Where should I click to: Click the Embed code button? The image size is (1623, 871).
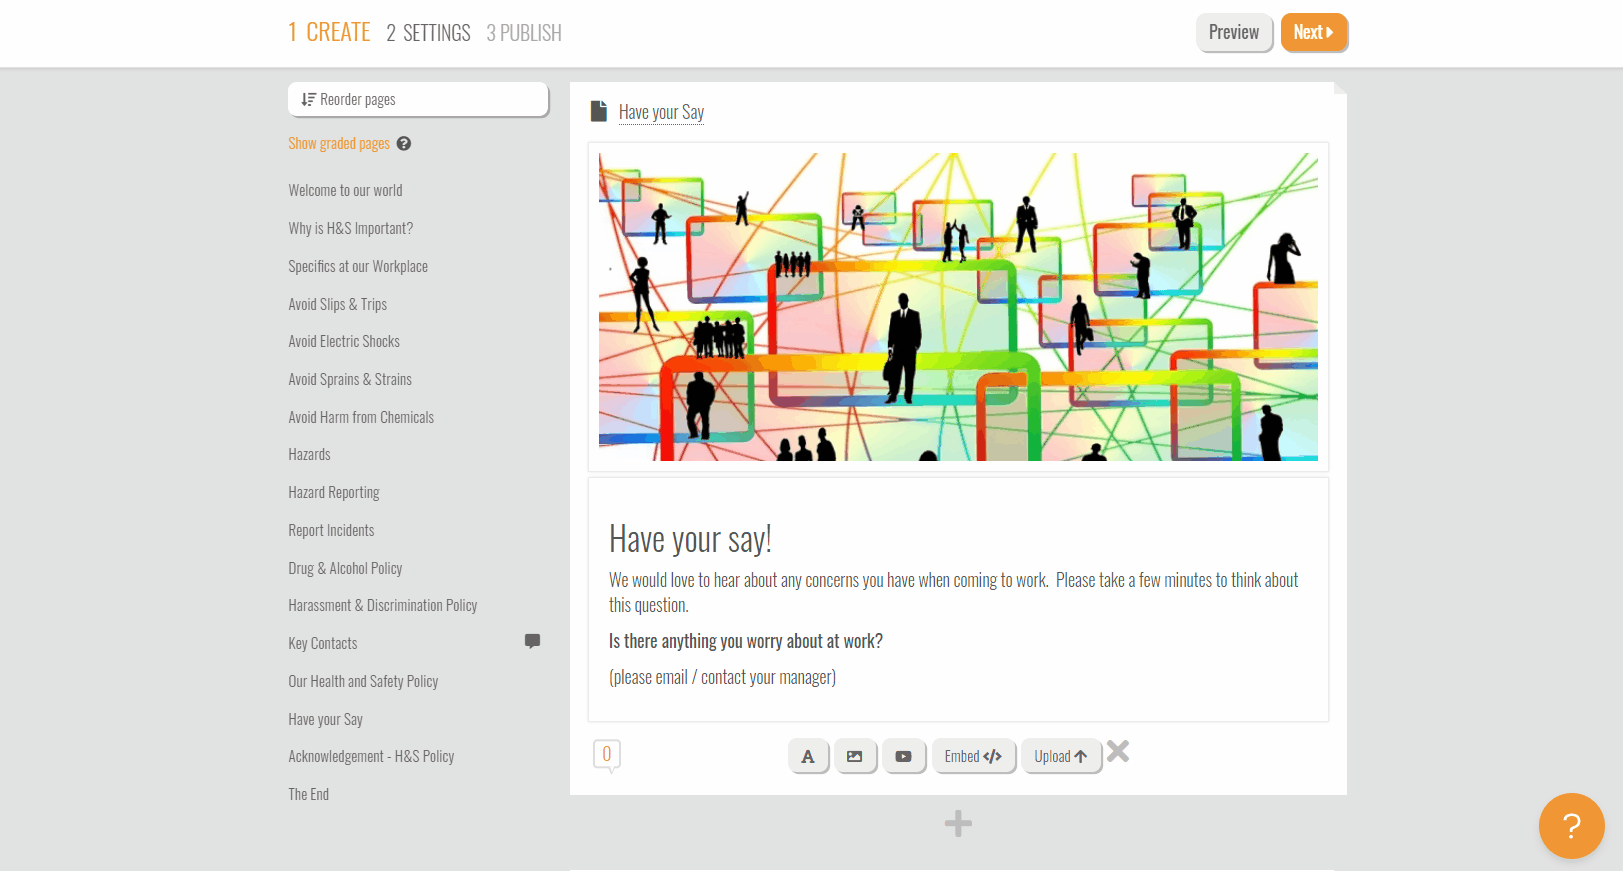[973, 757]
